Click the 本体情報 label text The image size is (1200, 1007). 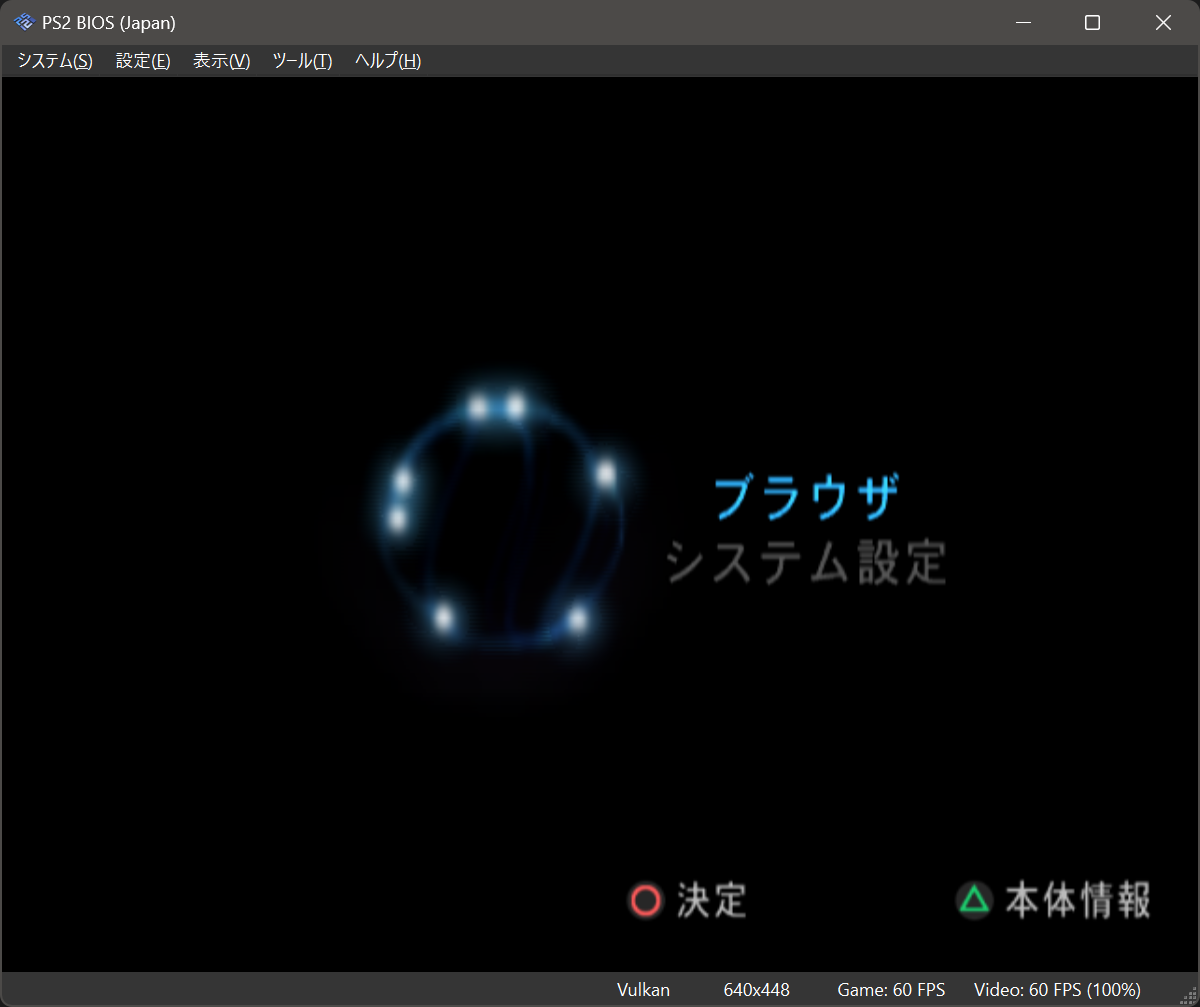1078,900
